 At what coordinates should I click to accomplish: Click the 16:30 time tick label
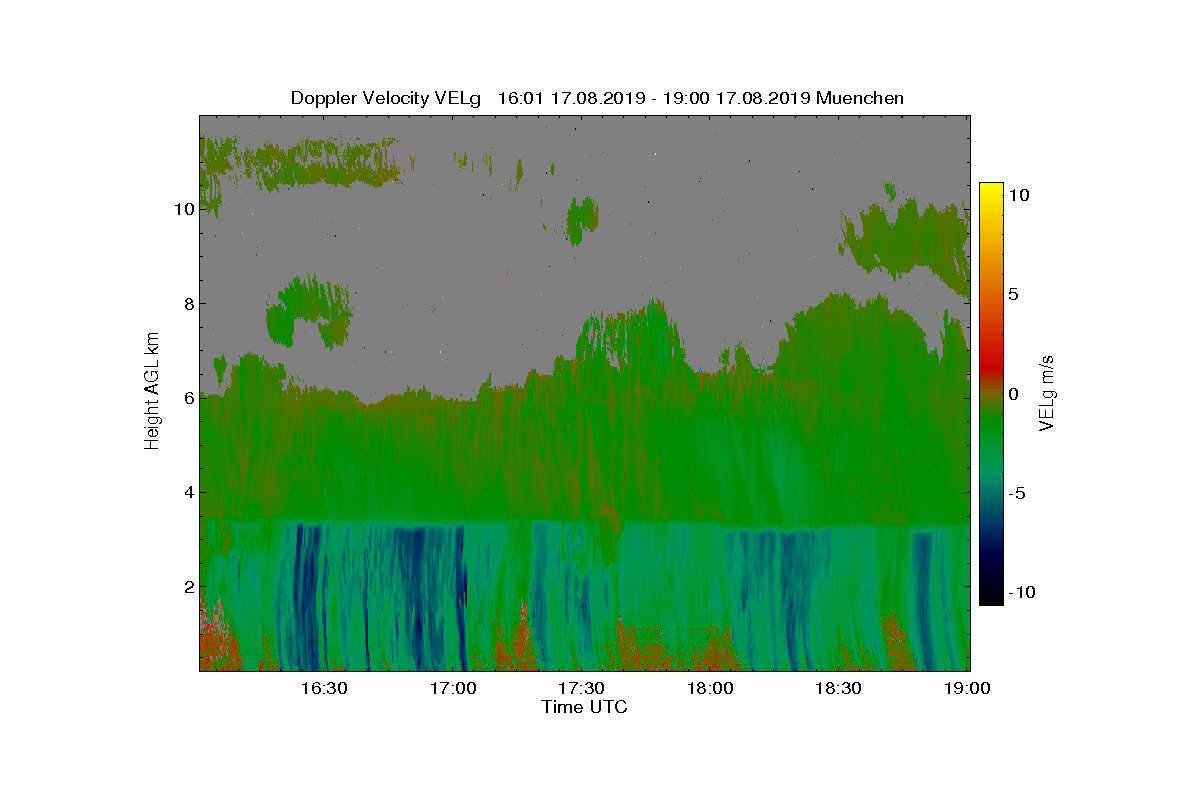point(324,688)
